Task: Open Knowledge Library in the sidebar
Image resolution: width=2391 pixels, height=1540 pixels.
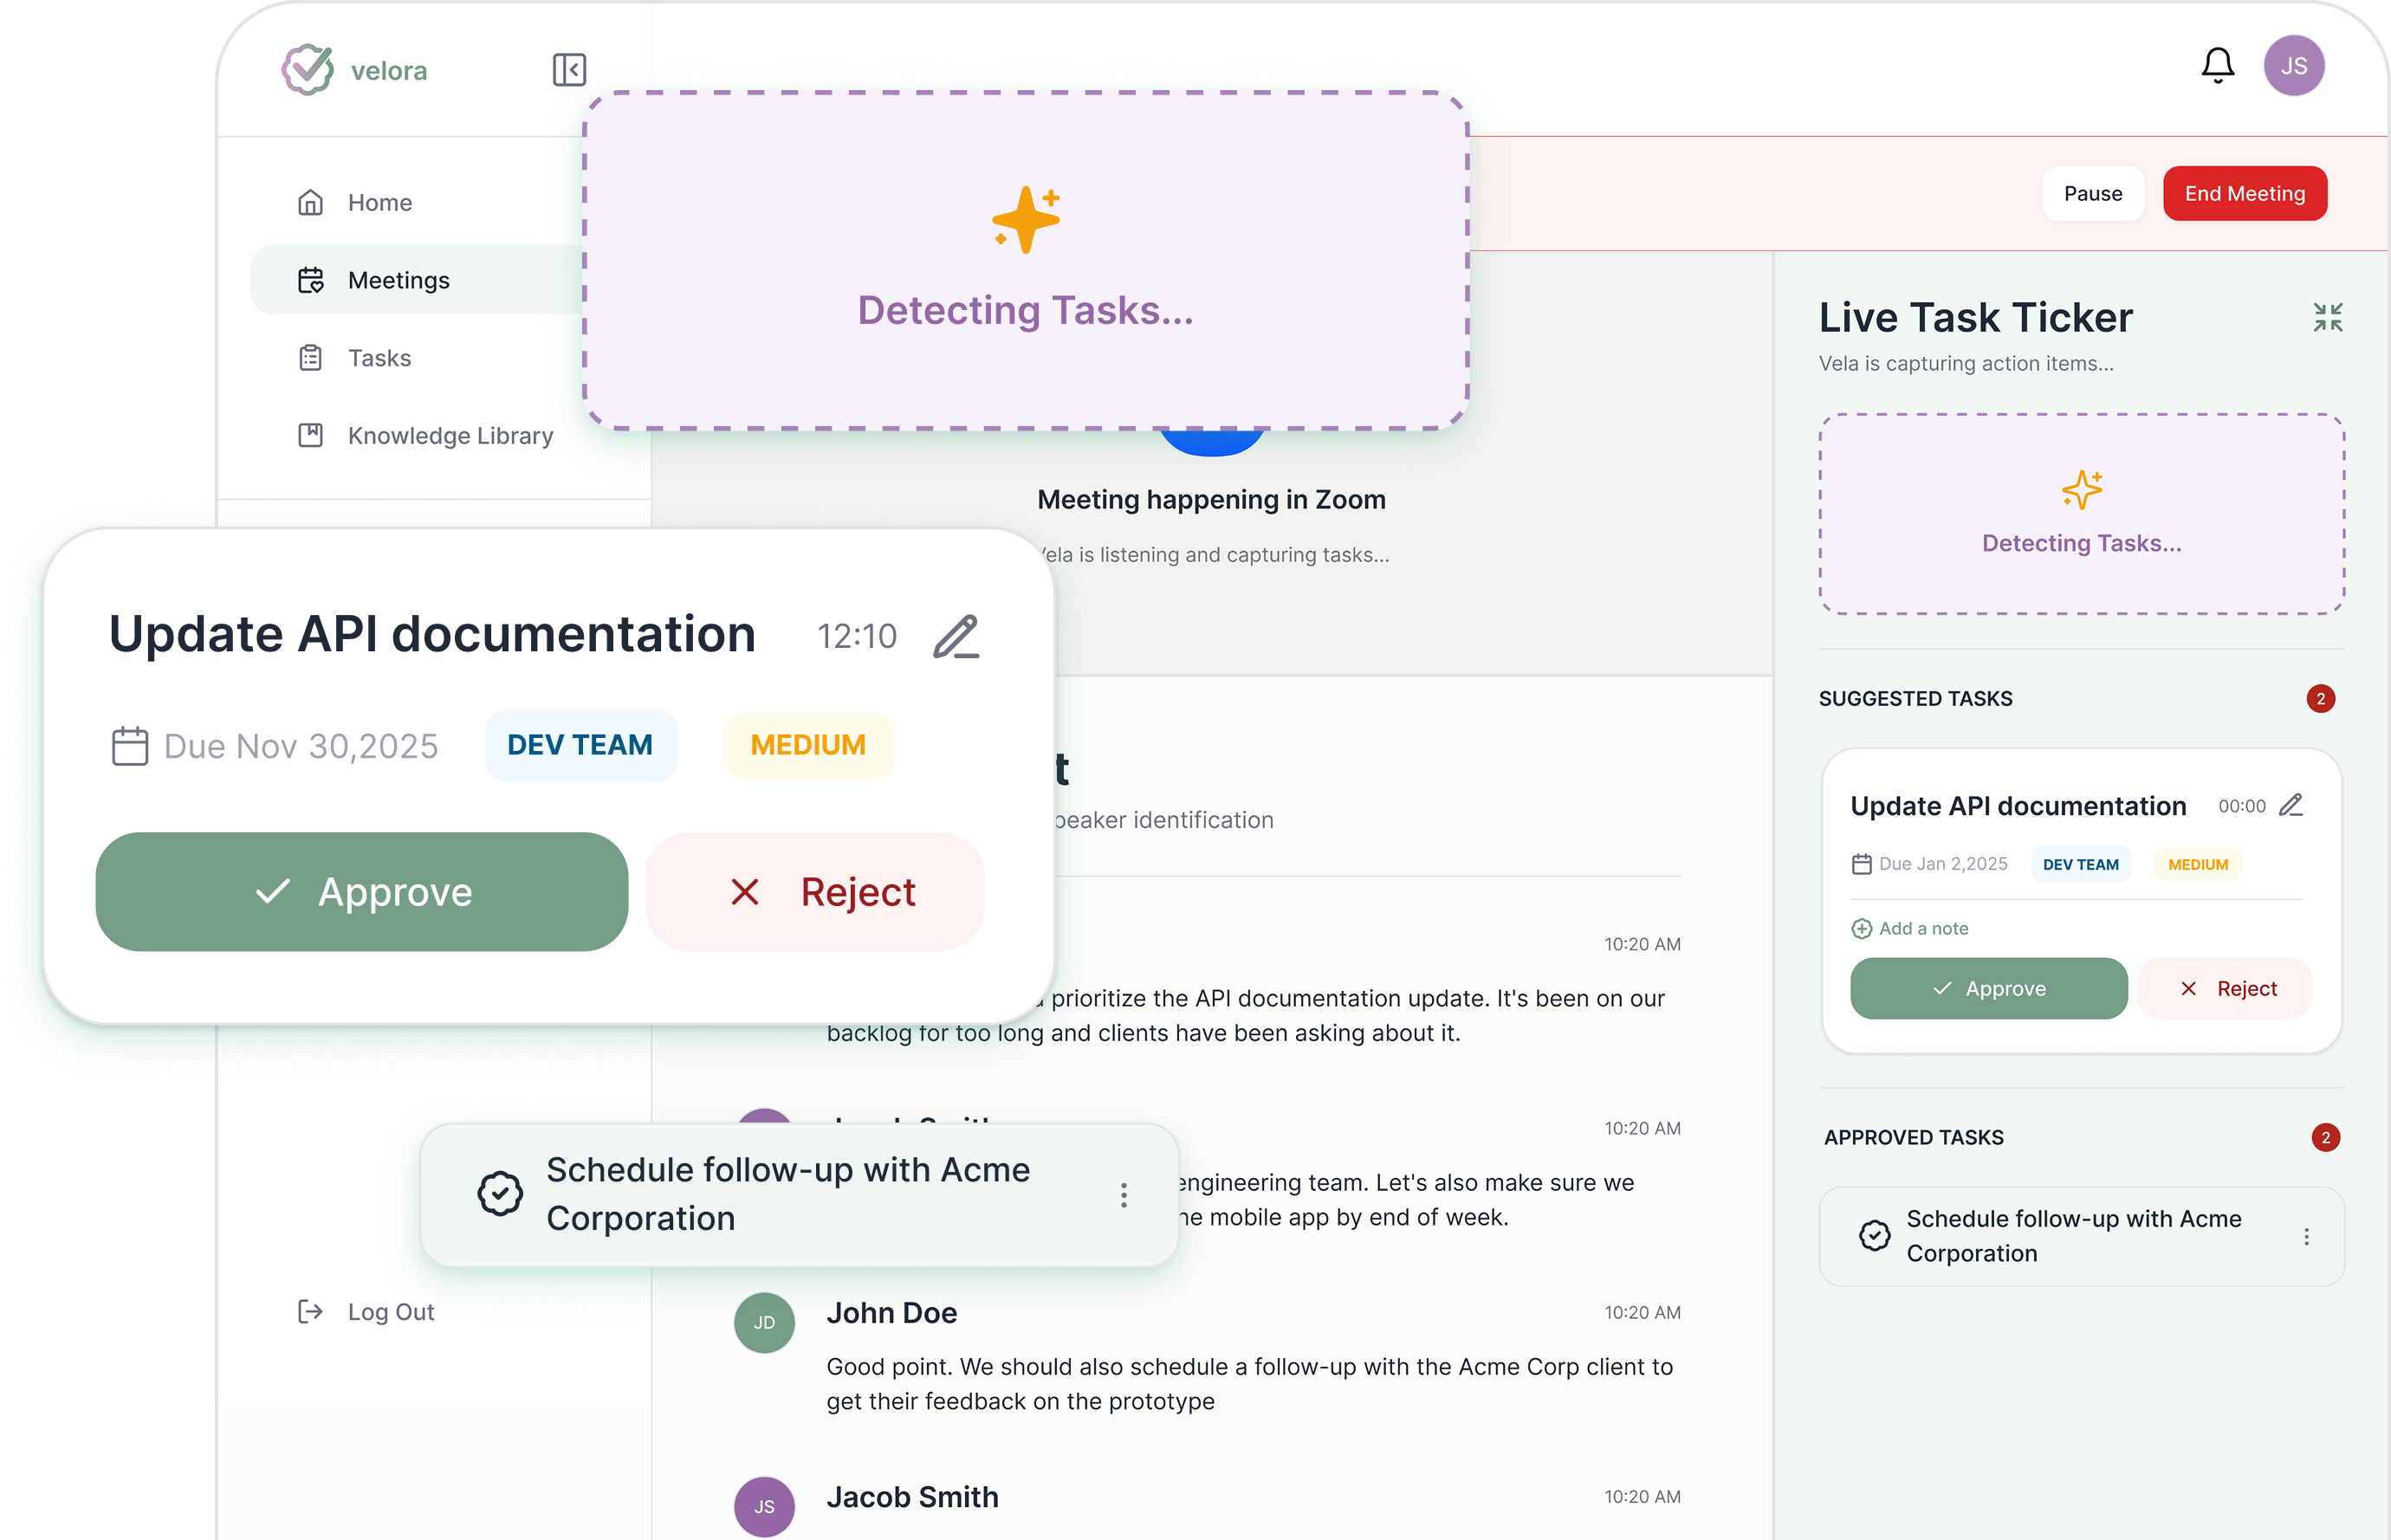Action: 425,436
